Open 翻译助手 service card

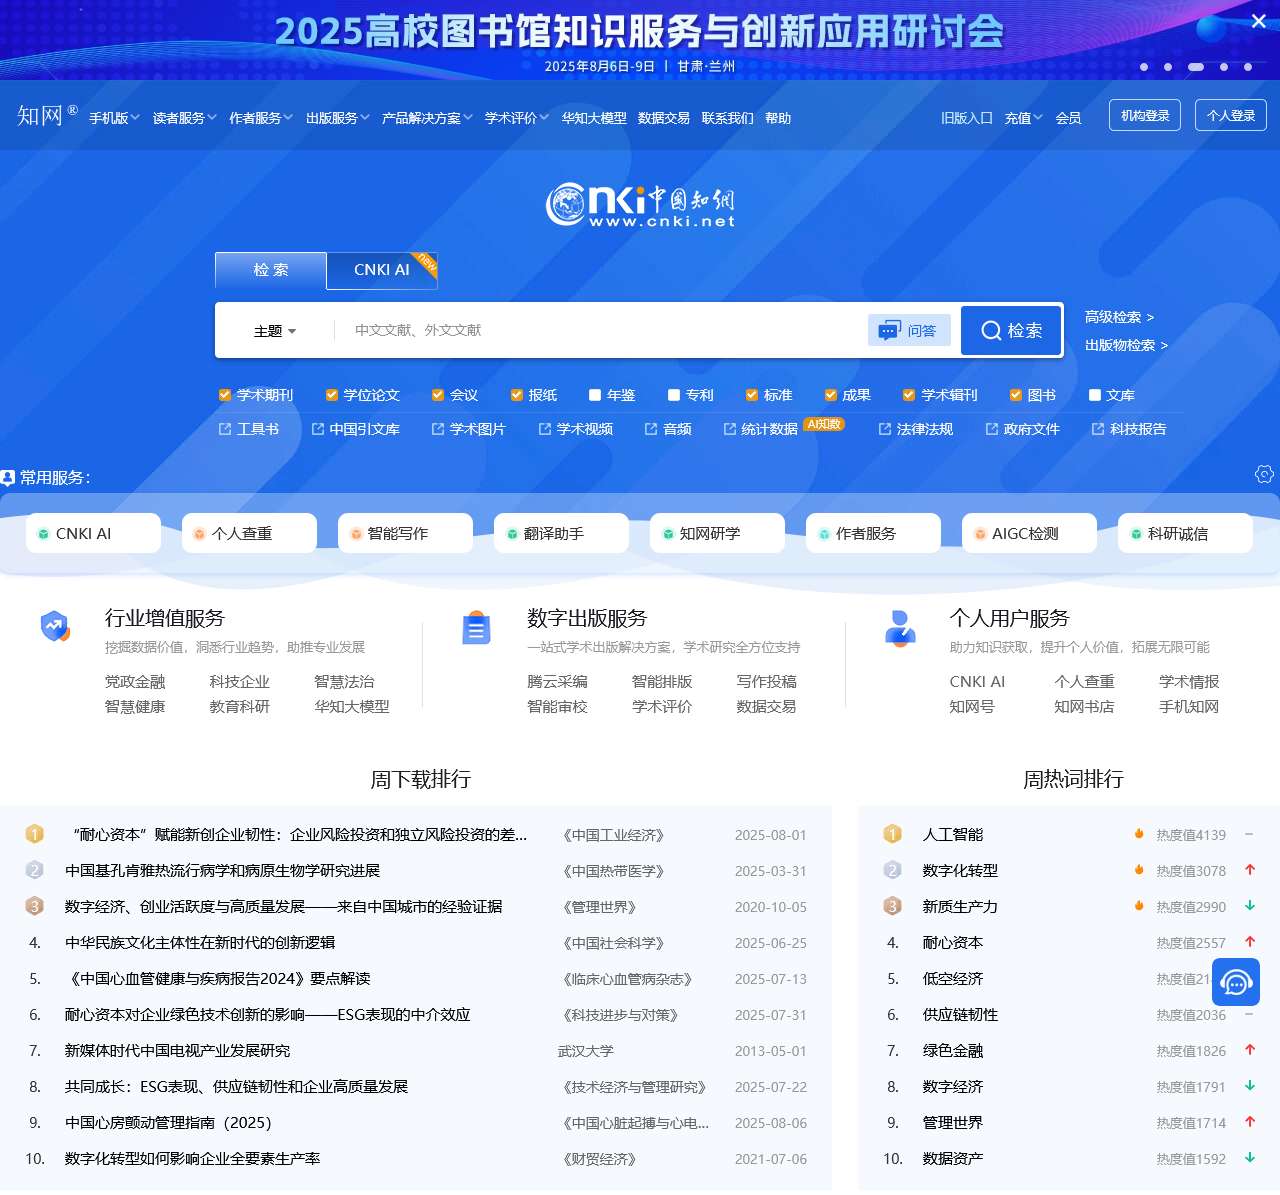[x=561, y=533]
